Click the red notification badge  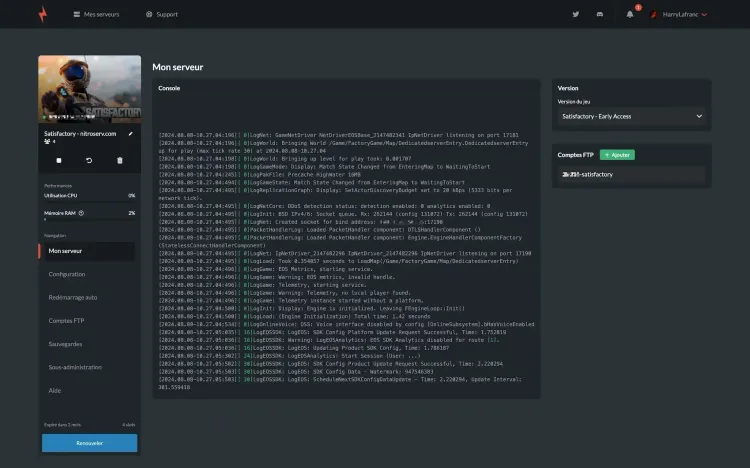coord(638,7)
